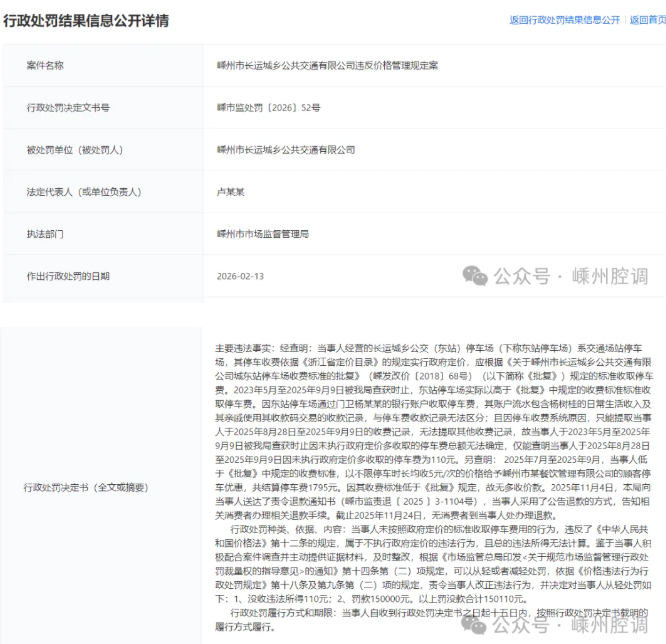Open the 返回首页 link
This screenshot has height=644, width=666.
[647, 19]
